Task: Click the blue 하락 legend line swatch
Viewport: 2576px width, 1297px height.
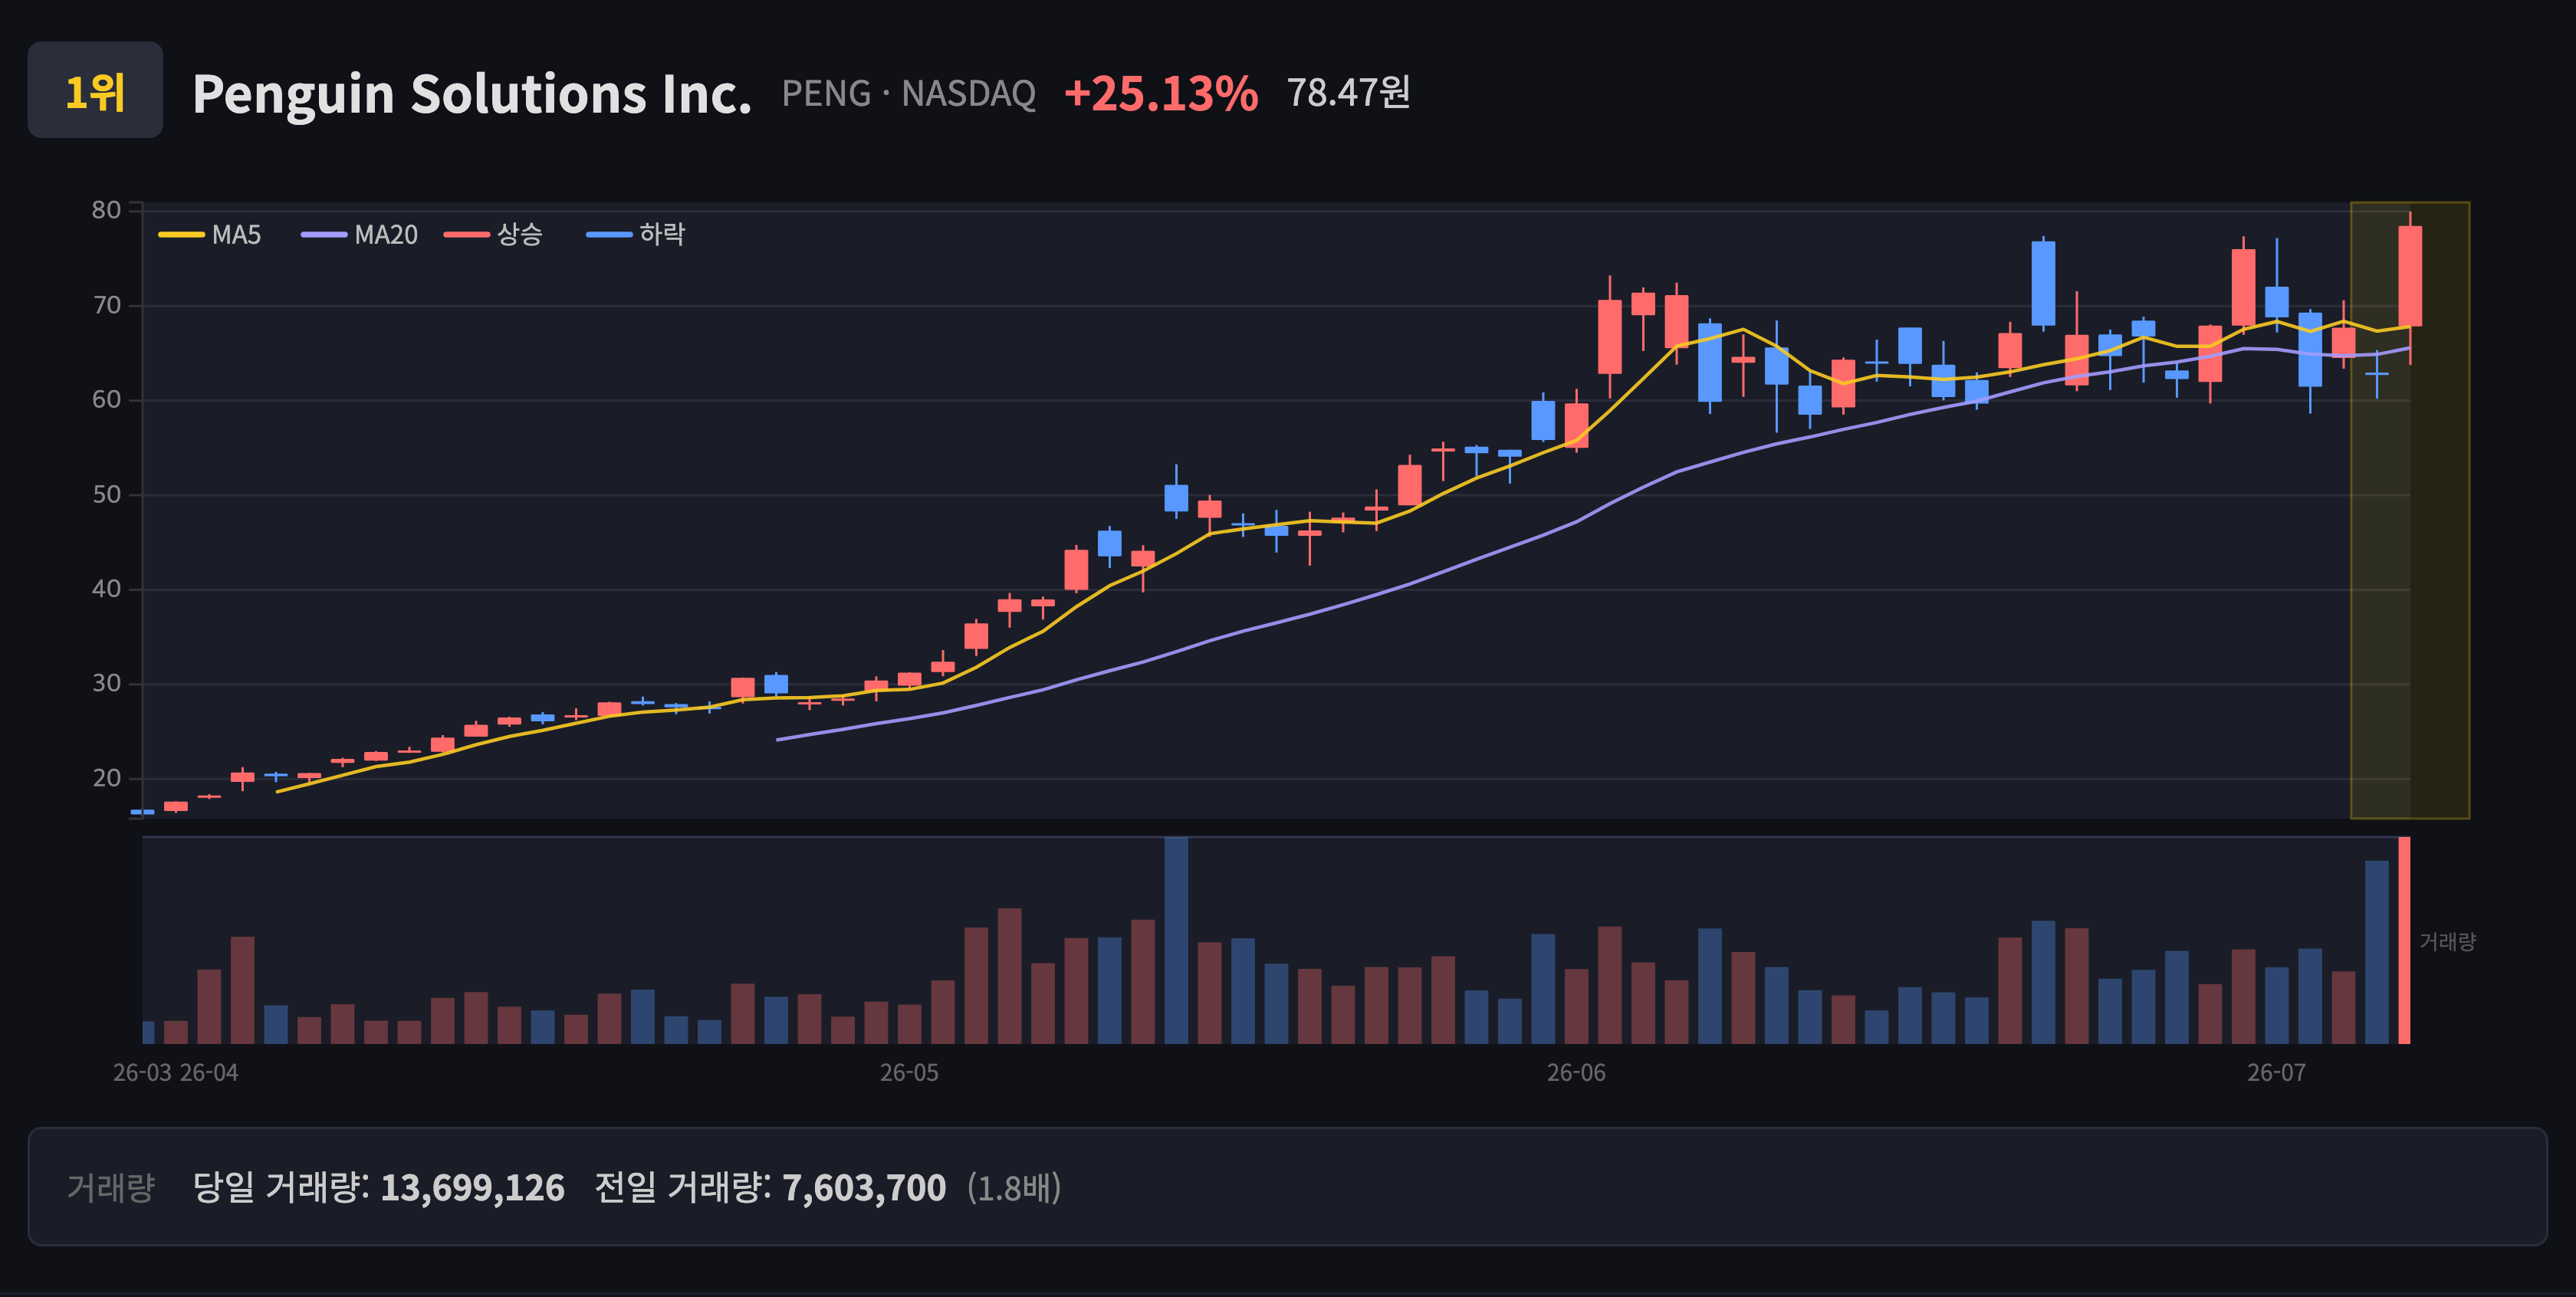Action: [609, 235]
